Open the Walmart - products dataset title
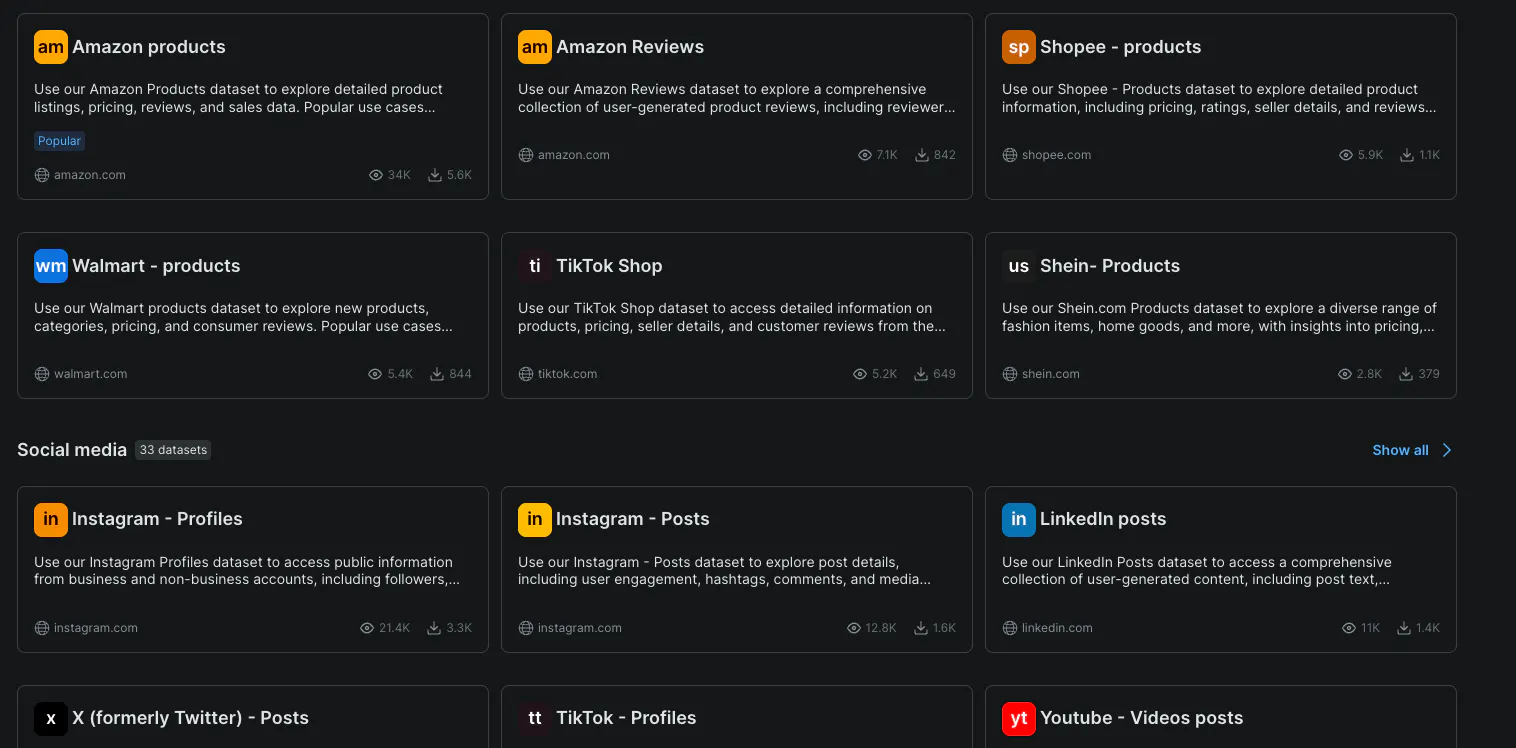Viewport: 1516px width, 748px height. click(x=156, y=266)
